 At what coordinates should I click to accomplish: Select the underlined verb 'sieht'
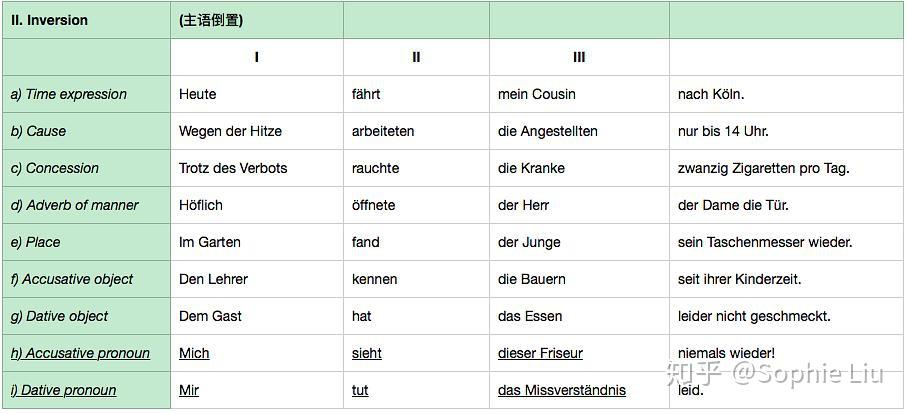coord(367,353)
